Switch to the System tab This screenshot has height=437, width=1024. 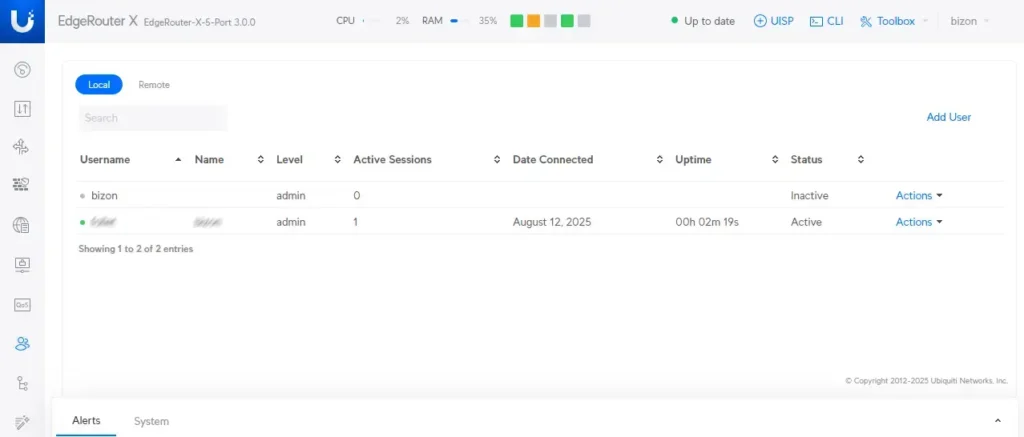[x=152, y=421]
